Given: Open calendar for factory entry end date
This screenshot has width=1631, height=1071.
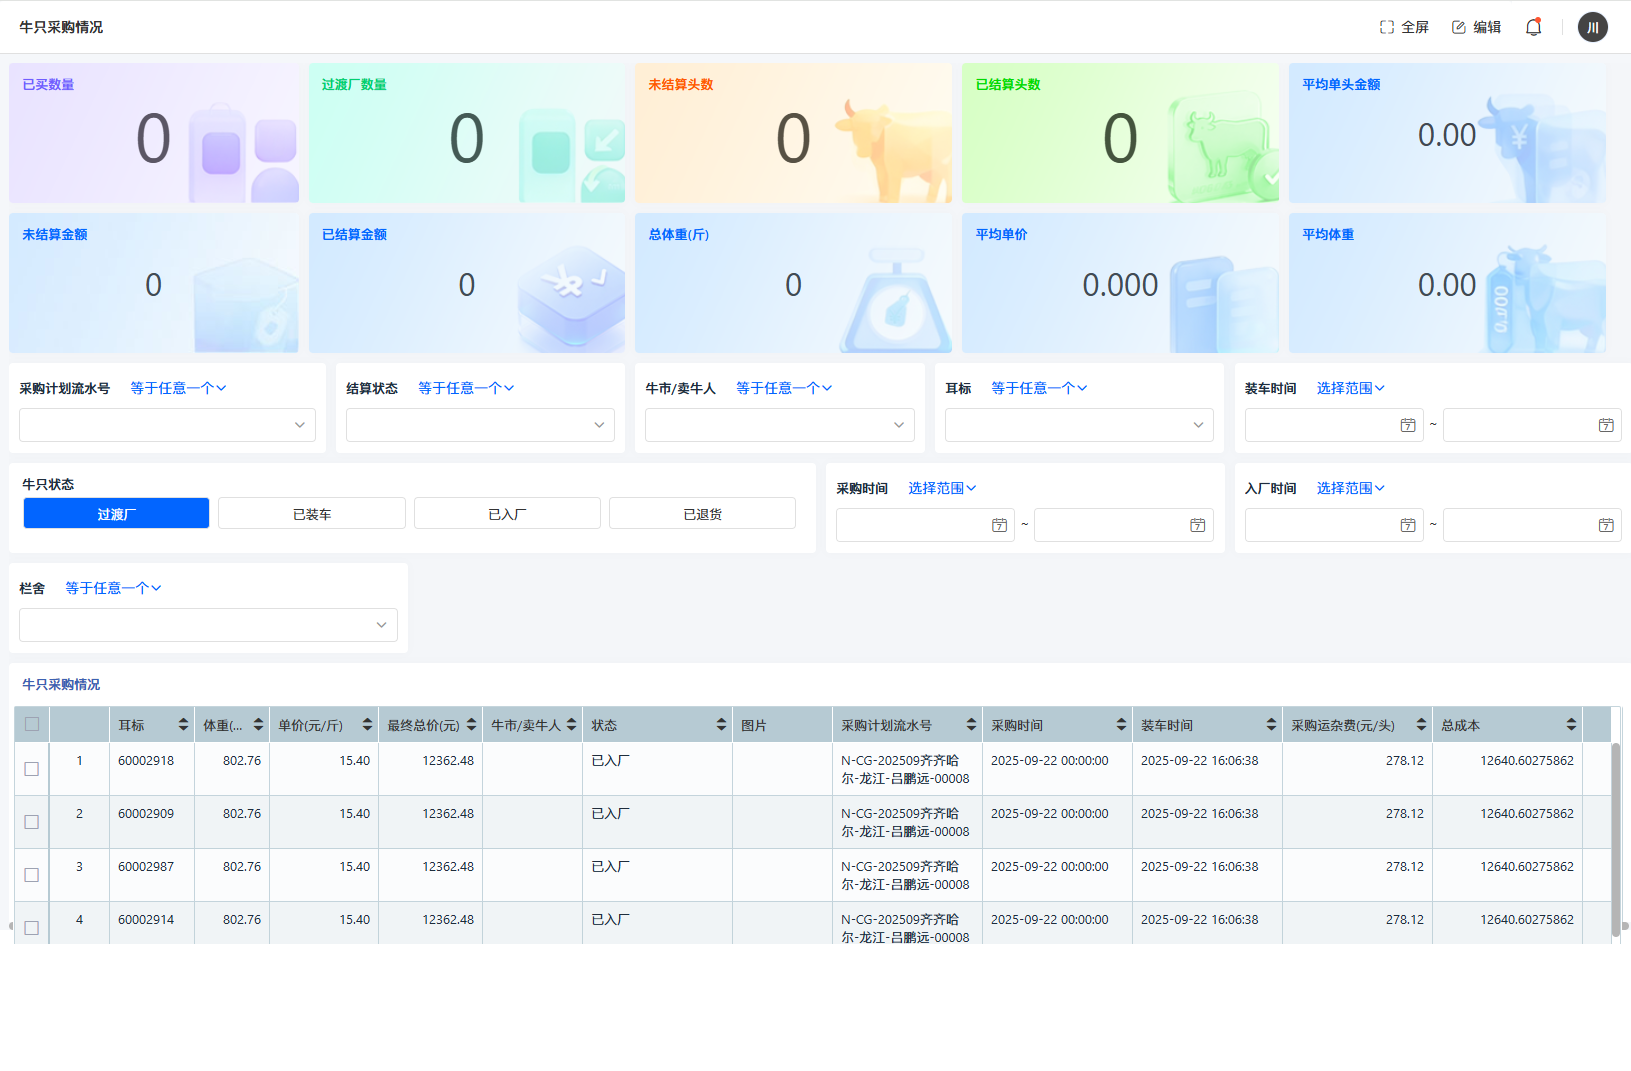Looking at the screenshot, I should pyautogui.click(x=1606, y=525).
